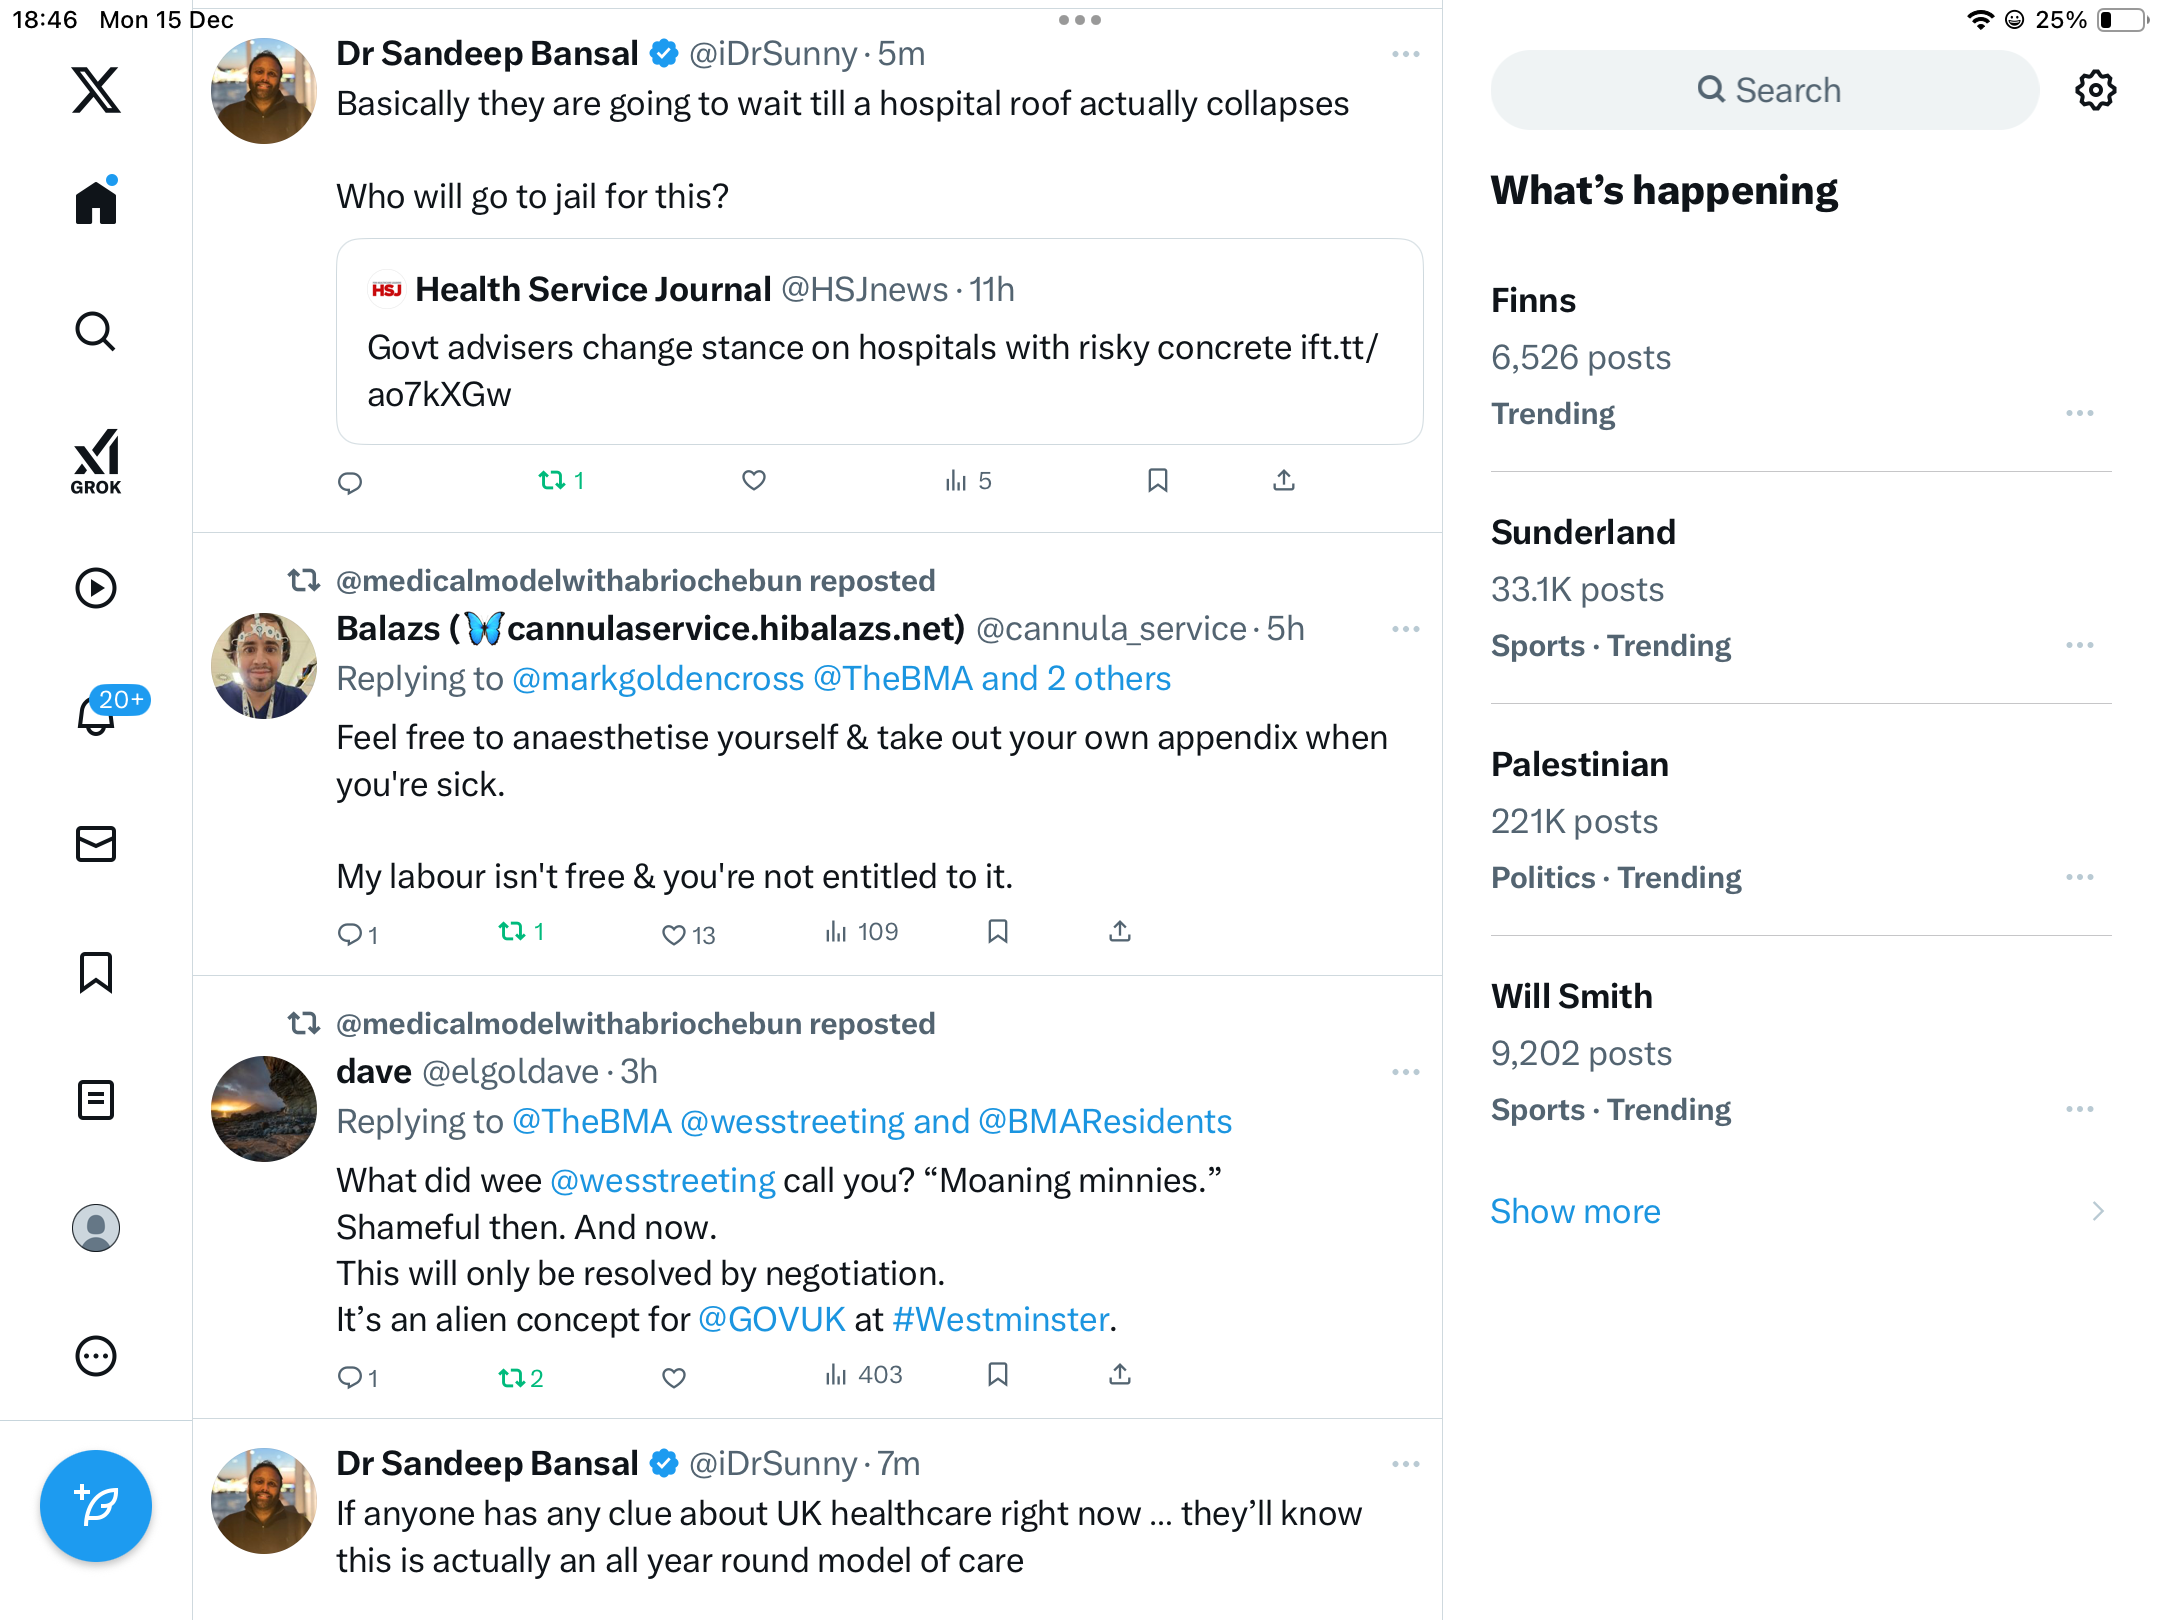The width and height of the screenshot is (2160, 1620).
Task: Undo repost on Dr Sandeep's hospital roof post
Action: (x=553, y=481)
